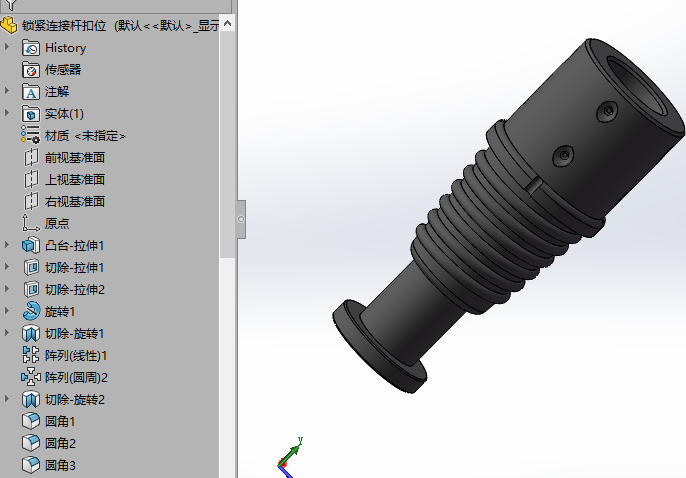Viewport: 686px width, 478px height.
Task: Select the 锁紧连接杆扣位 part name
Action: (64, 26)
